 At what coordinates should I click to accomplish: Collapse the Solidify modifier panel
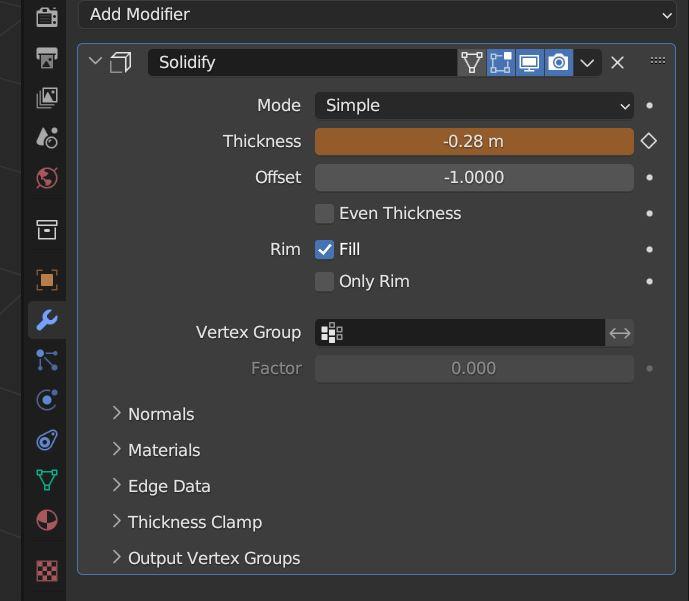95,62
